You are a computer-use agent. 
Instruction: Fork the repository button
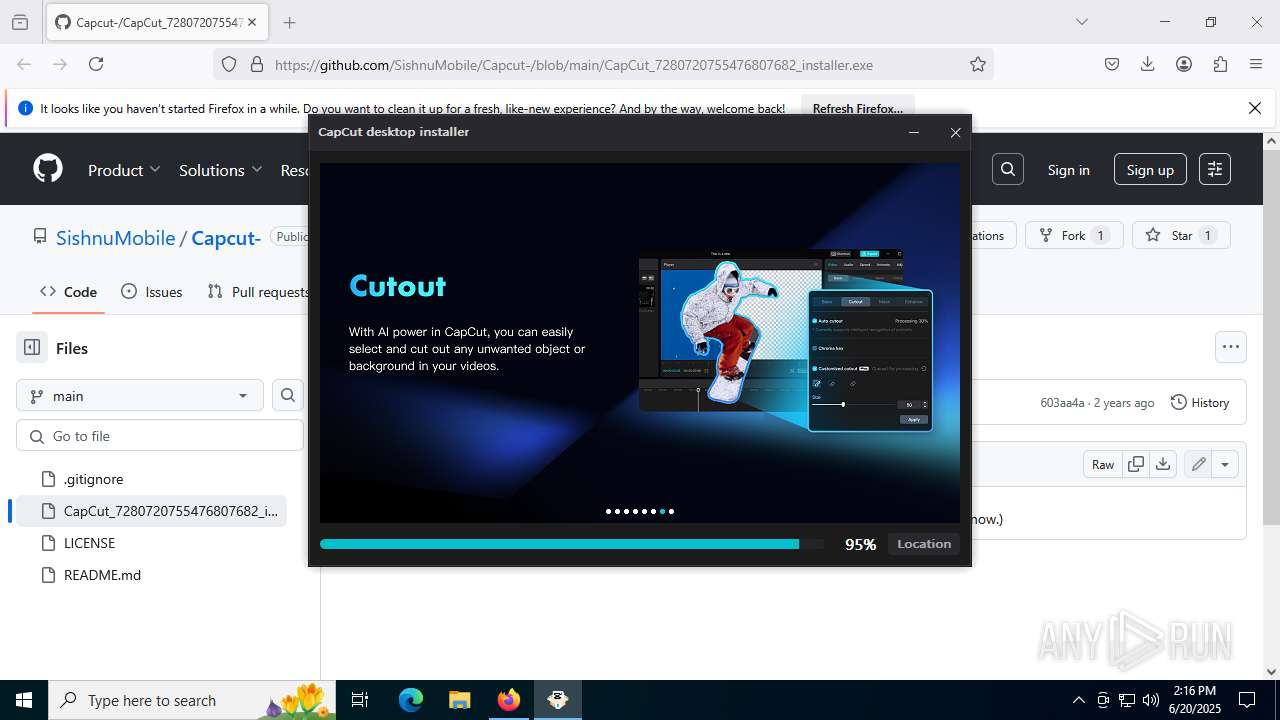tap(1073, 235)
